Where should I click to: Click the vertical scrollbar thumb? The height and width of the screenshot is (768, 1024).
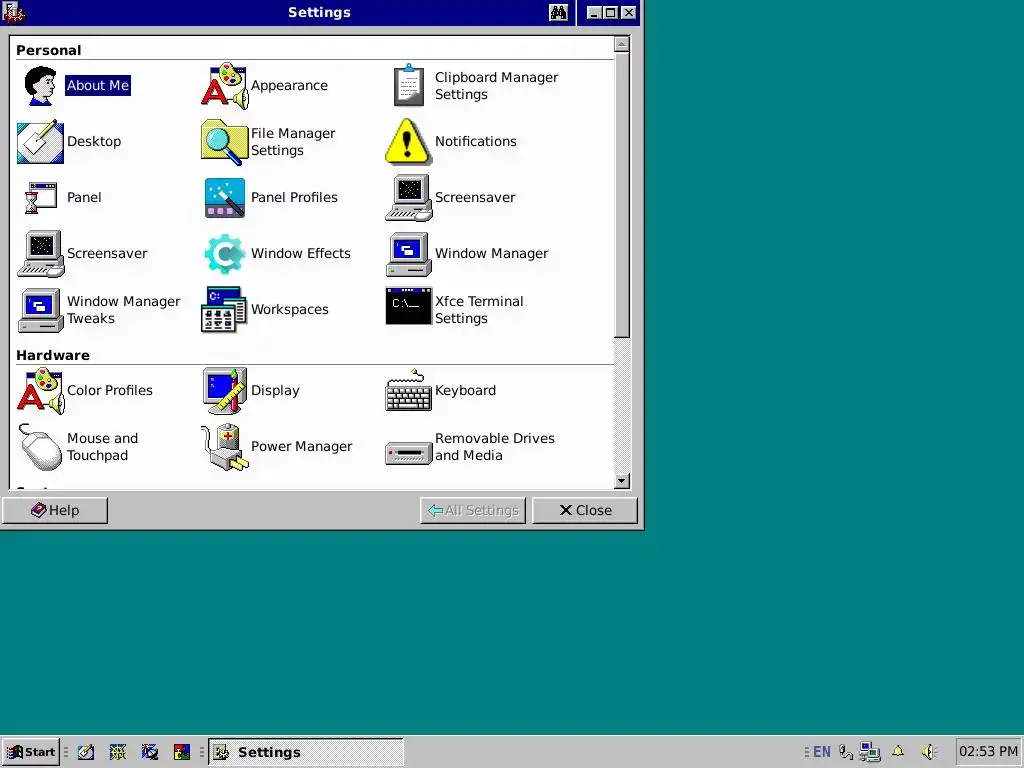tap(622, 195)
